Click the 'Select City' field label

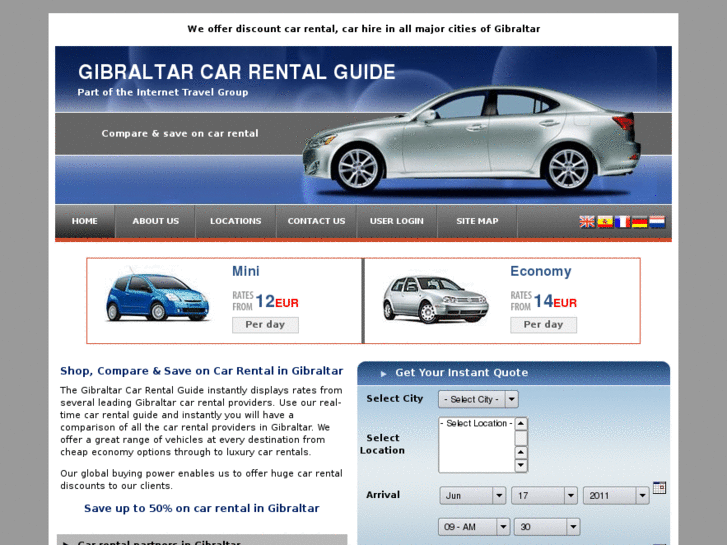395,399
